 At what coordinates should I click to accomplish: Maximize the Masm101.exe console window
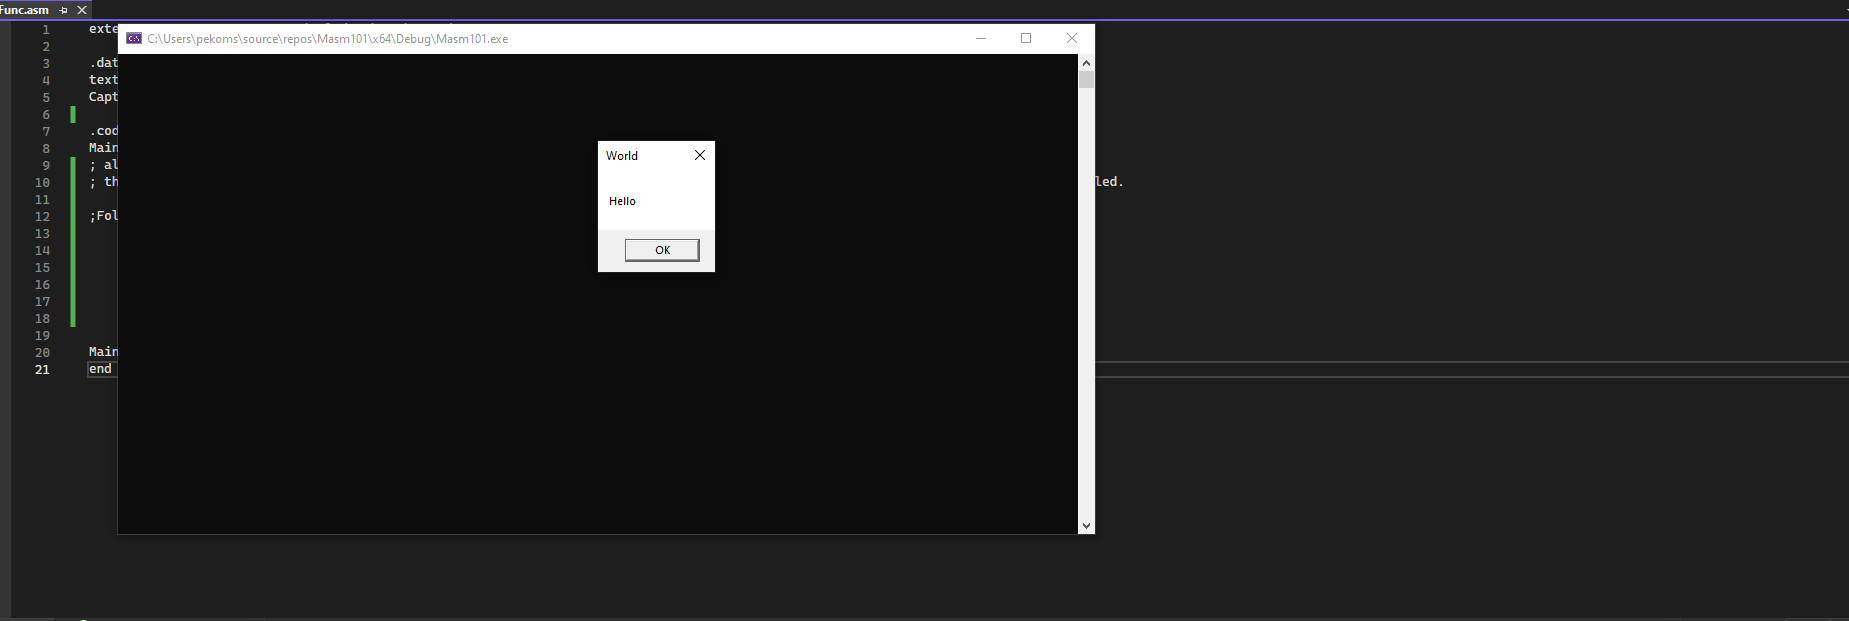(x=1025, y=38)
